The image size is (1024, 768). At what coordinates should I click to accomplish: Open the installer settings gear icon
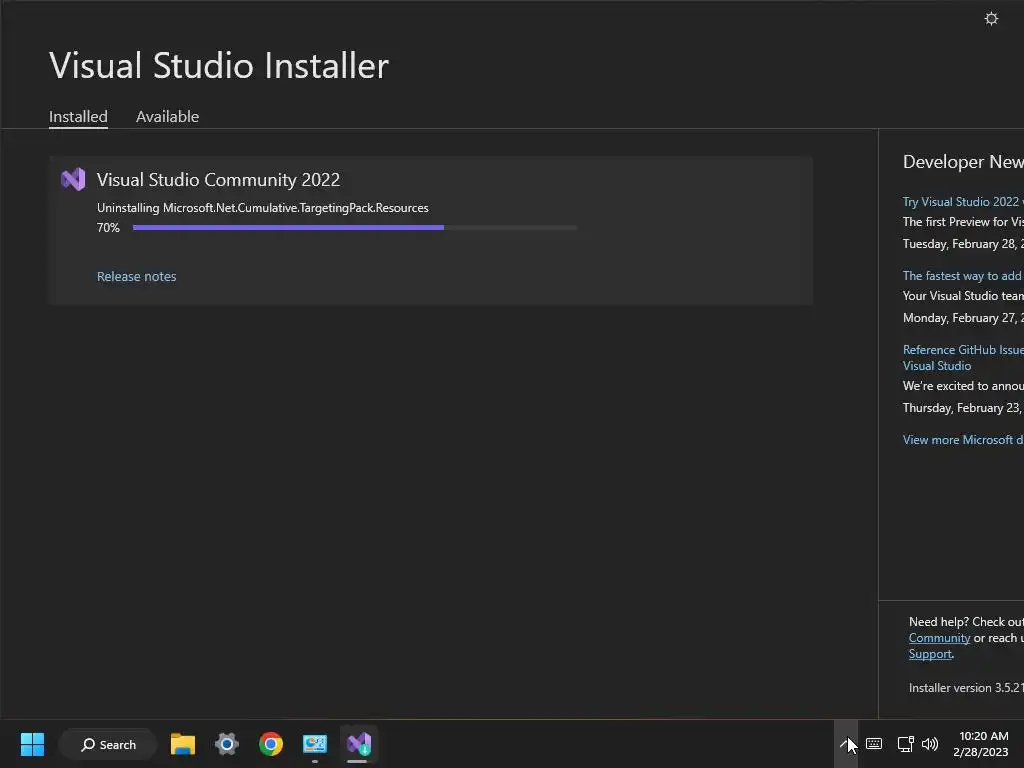pyautogui.click(x=991, y=18)
